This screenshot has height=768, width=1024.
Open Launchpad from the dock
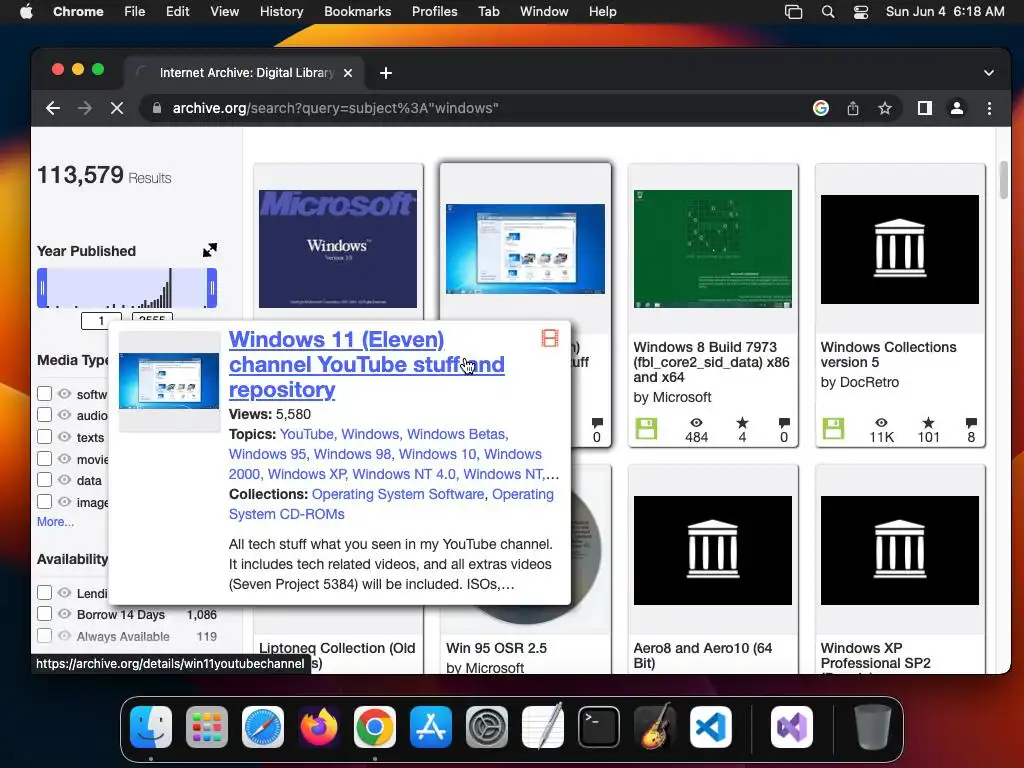pos(207,727)
